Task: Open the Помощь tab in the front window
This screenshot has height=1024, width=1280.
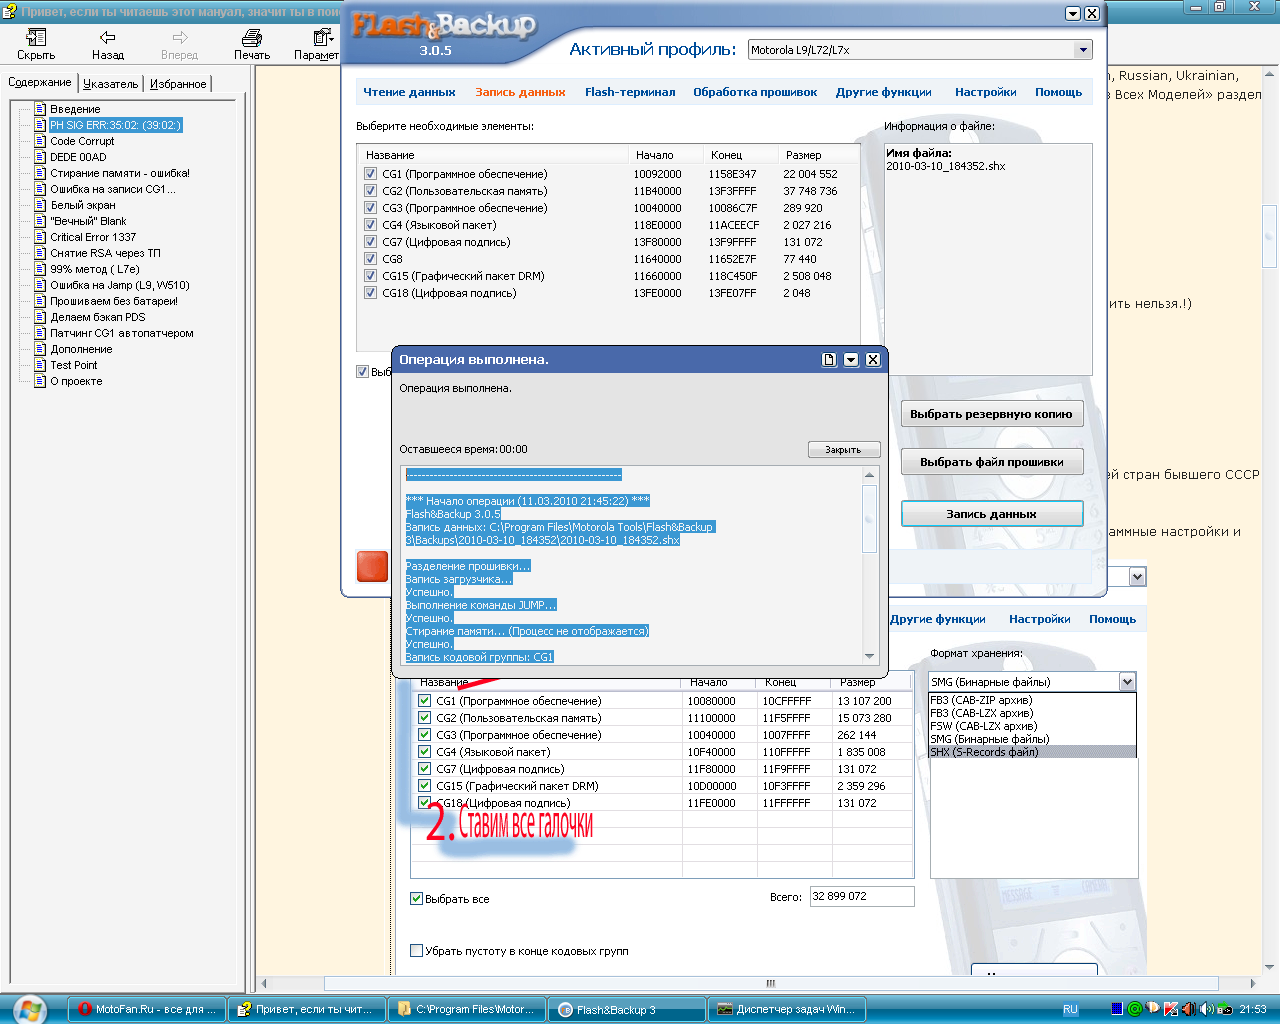Action: tap(1058, 92)
